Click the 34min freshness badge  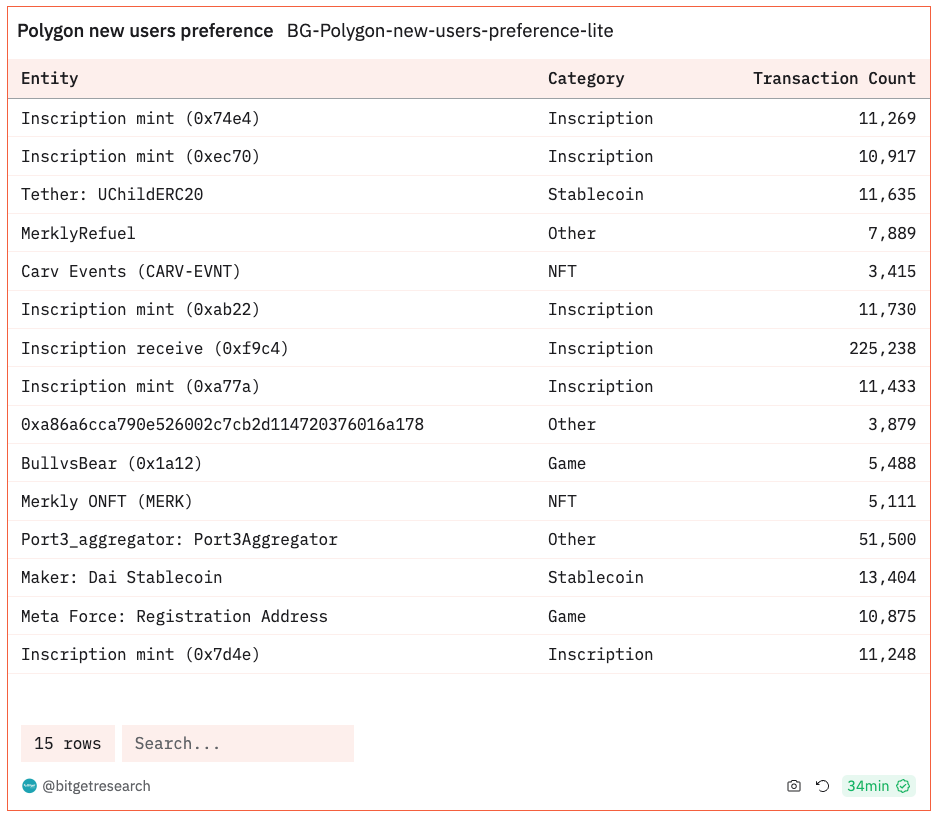click(879, 786)
